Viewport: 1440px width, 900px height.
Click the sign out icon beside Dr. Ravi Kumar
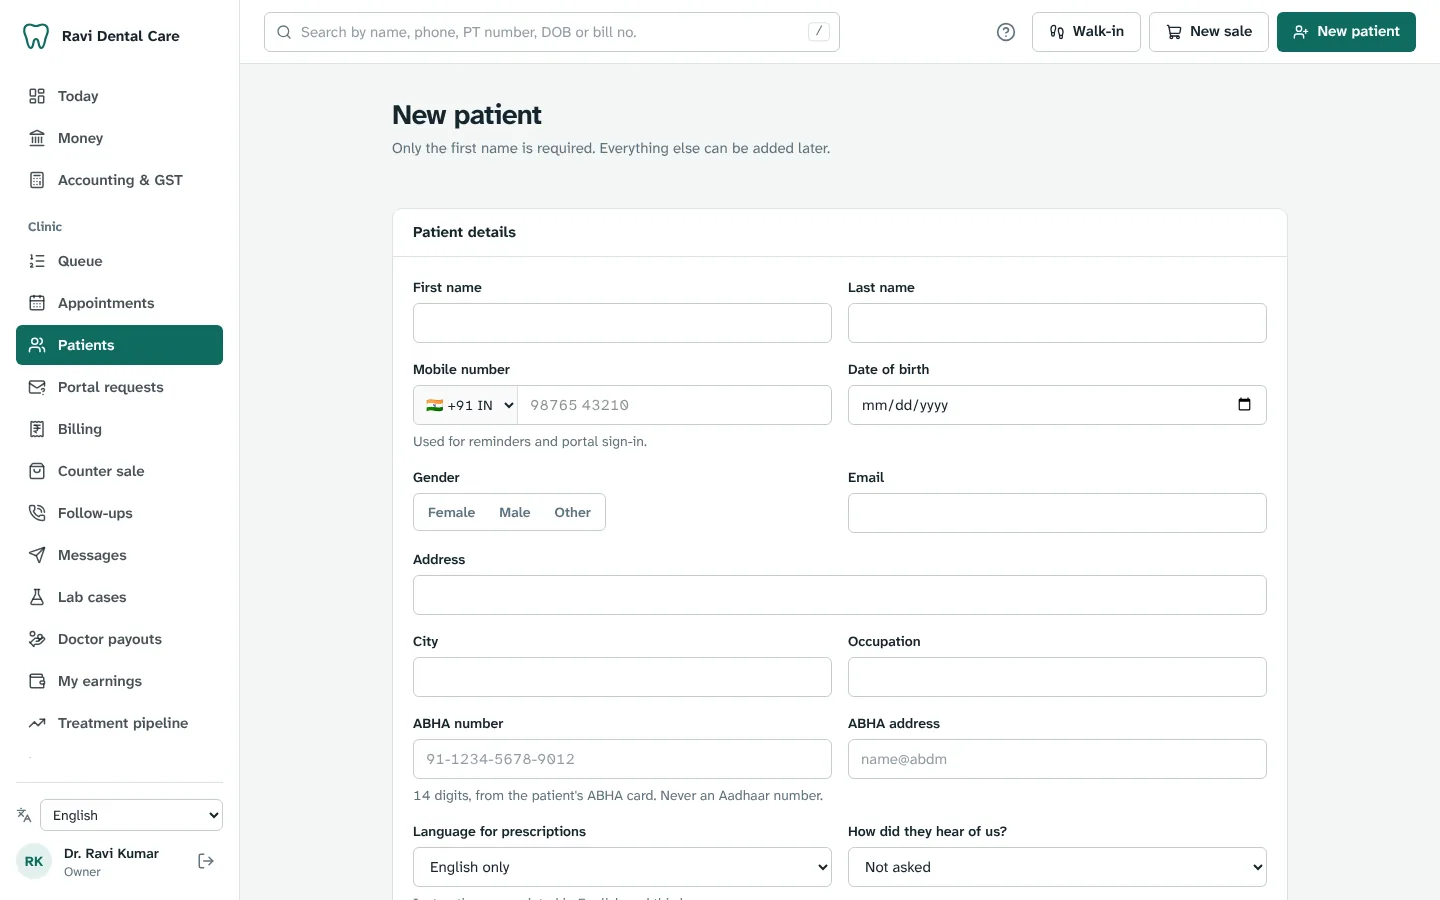pos(206,861)
